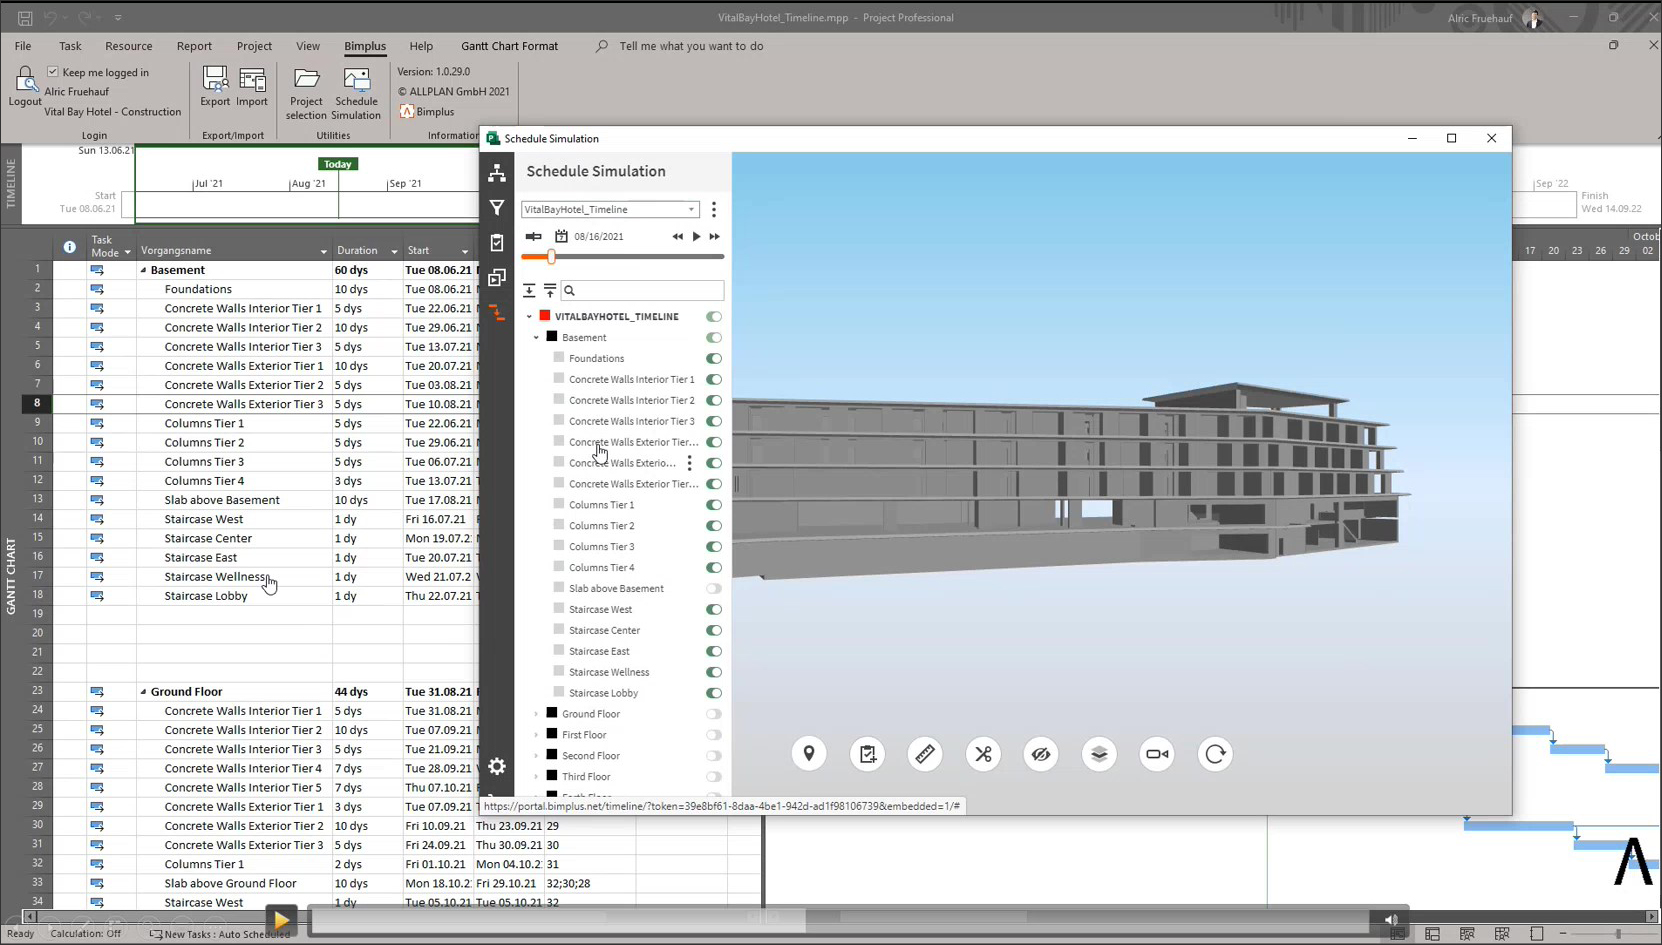Click the Today marker on timeline
The height and width of the screenshot is (945, 1662).
338,164
